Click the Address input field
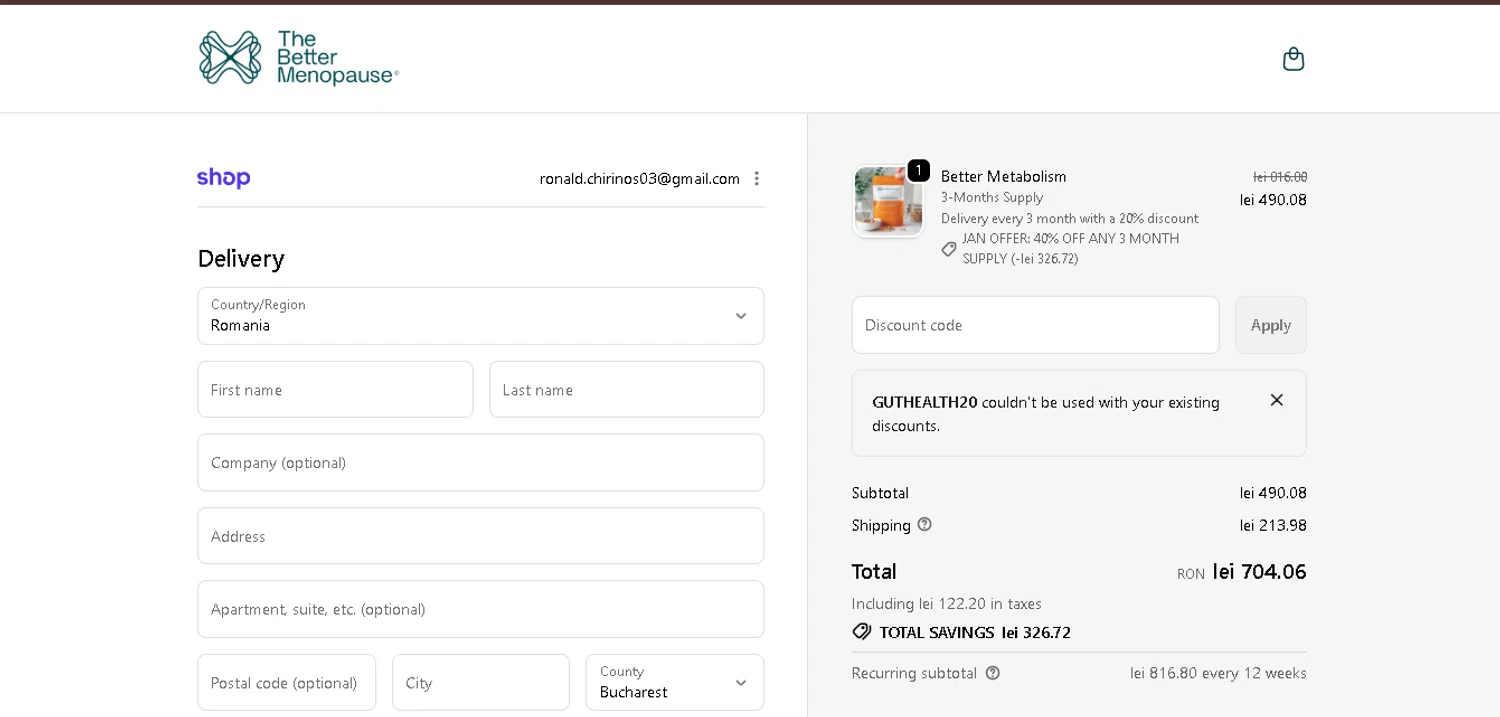 [x=481, y=536]
